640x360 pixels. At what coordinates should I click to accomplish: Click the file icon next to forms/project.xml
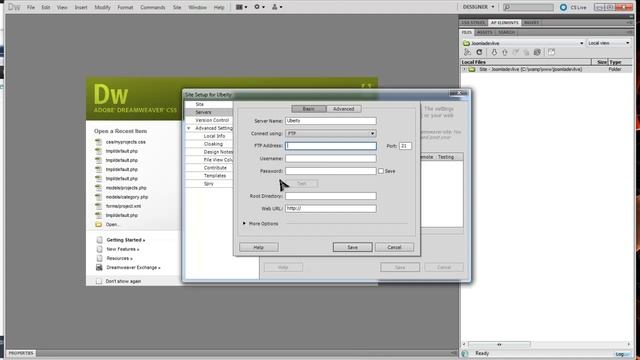[98, 206]
